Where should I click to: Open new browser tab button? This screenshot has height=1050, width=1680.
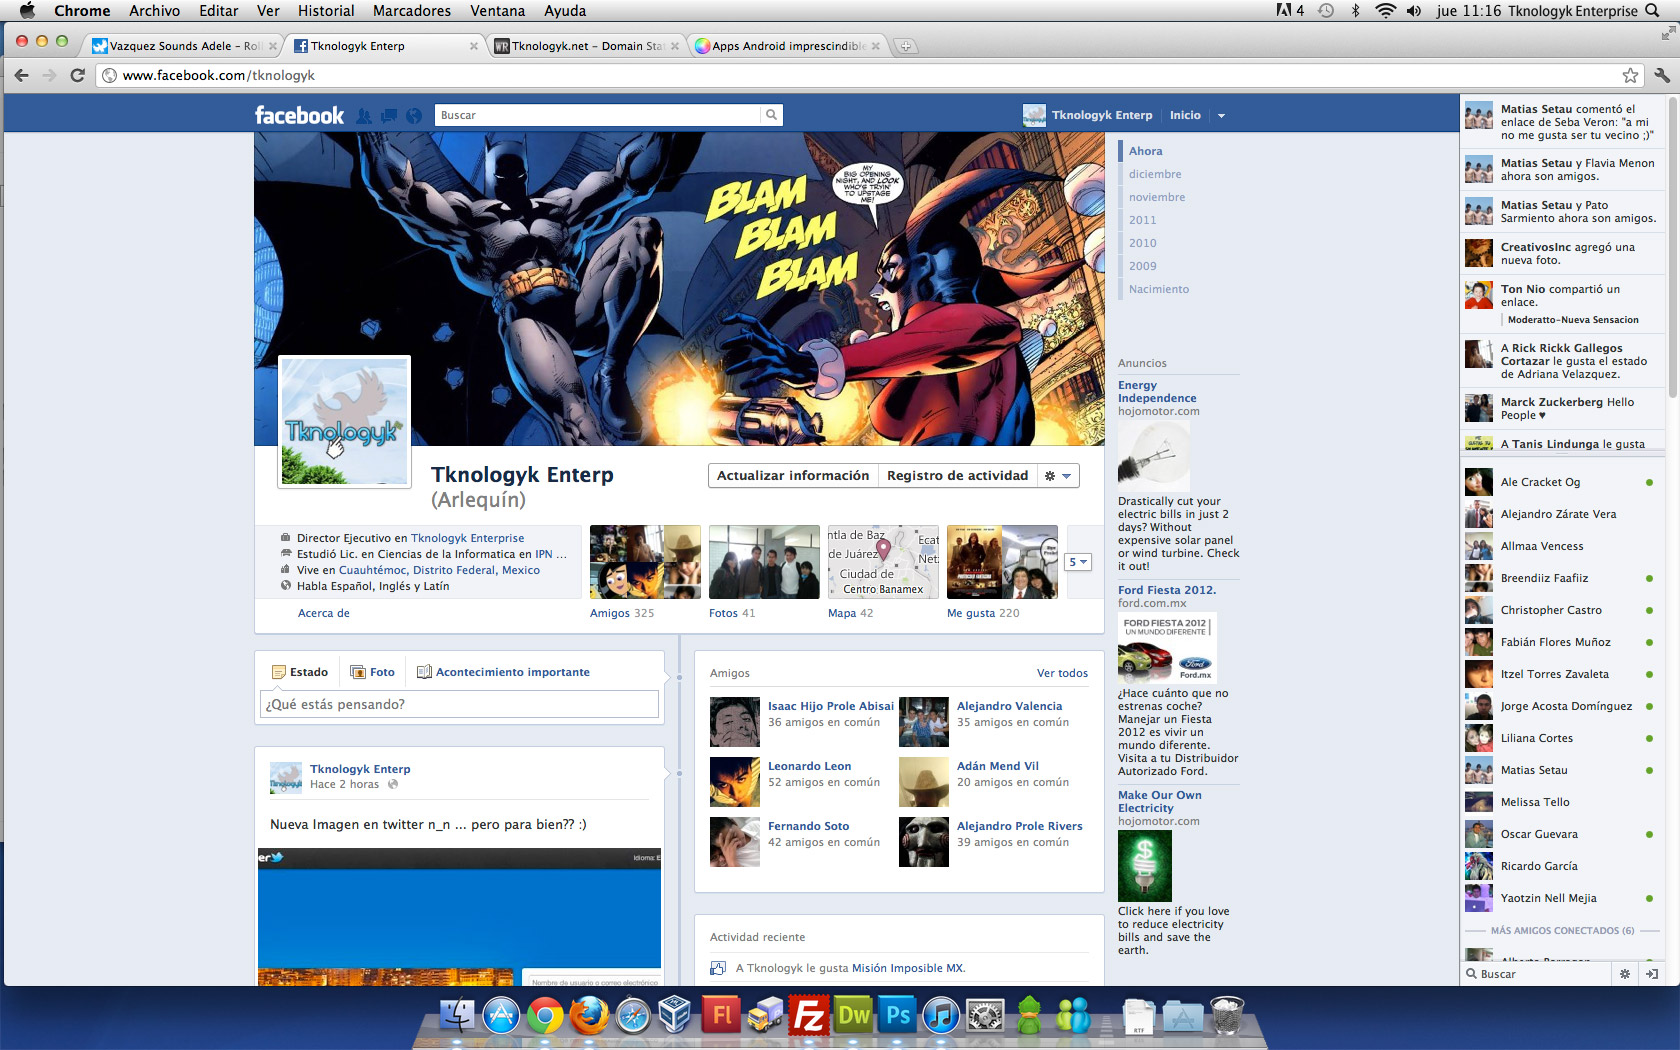pos(905,46)
